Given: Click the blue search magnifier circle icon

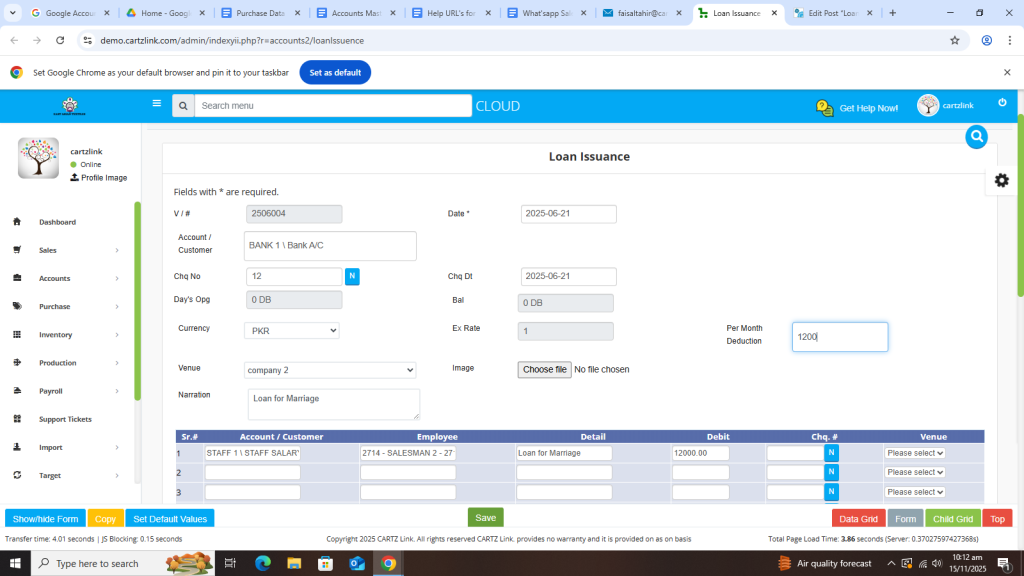Looking at the screenshot, I should point(977,137).
